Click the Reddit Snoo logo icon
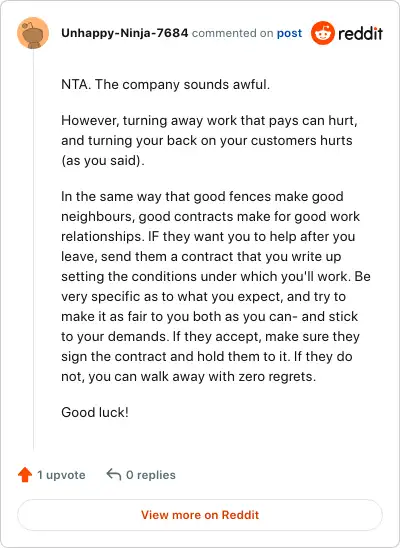The height and width of the screenshot is (548, 400). [x=322, y=33]
